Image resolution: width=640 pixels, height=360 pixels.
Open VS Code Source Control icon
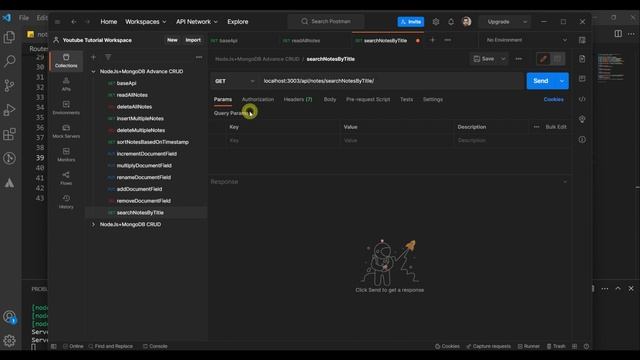tap(9, 85)
